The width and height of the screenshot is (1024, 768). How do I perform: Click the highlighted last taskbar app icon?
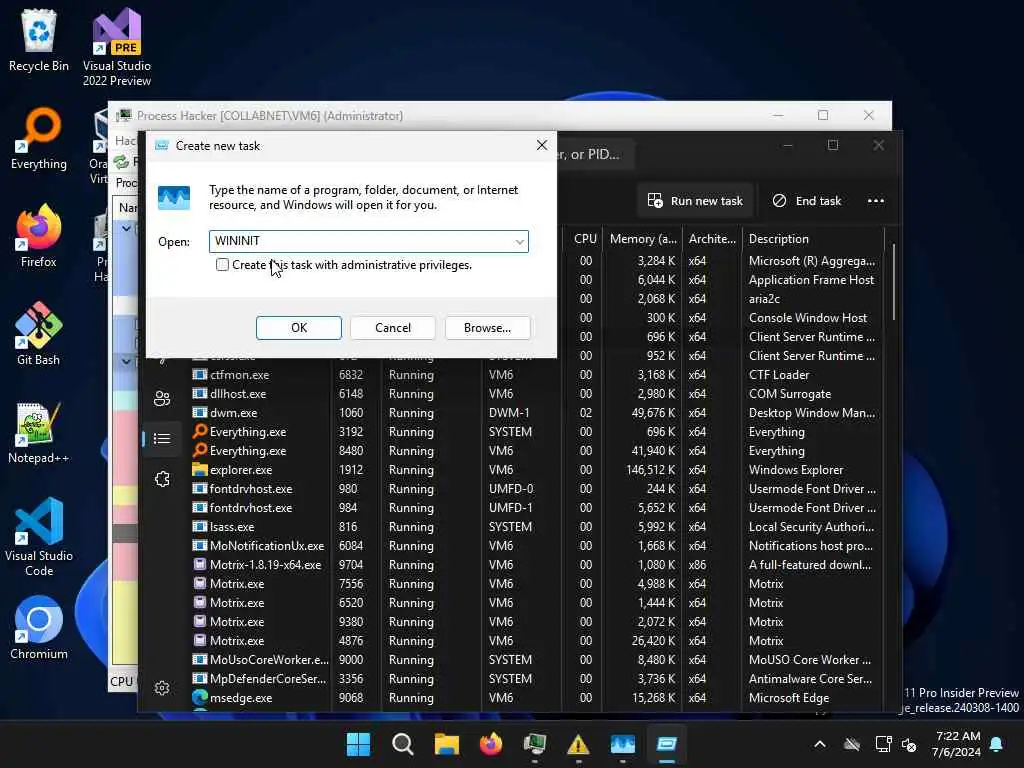click(x=667, y=744)
